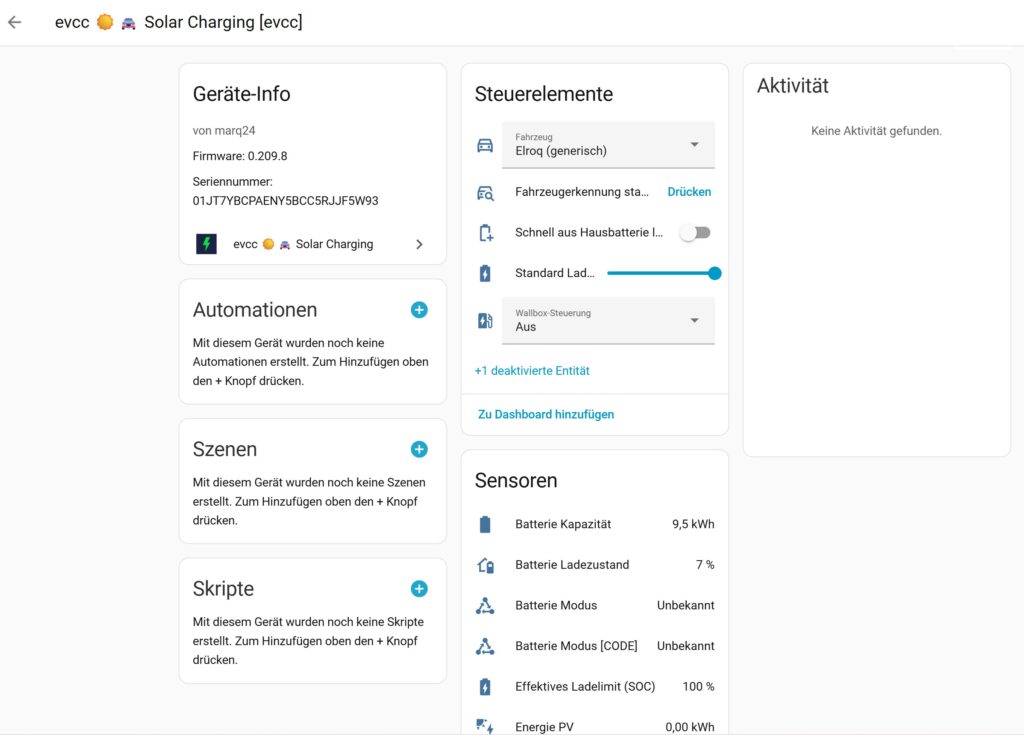1024x735 pixels.
Task: Click the Standard Ladelimit slider handle
Action: point(714,272)
